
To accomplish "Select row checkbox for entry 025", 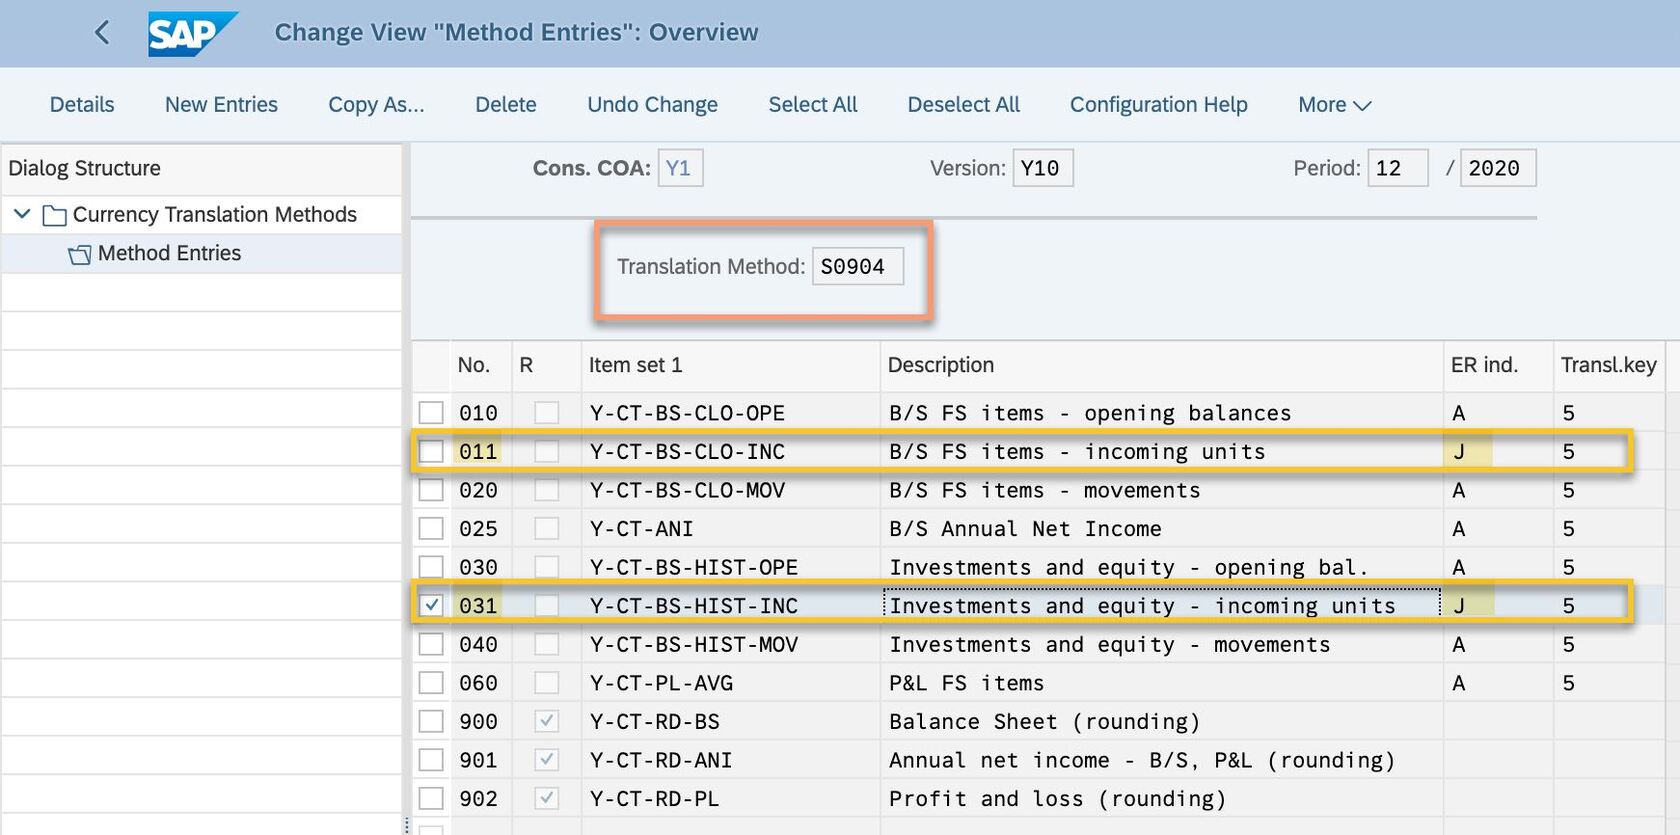I will coord(431,528).
